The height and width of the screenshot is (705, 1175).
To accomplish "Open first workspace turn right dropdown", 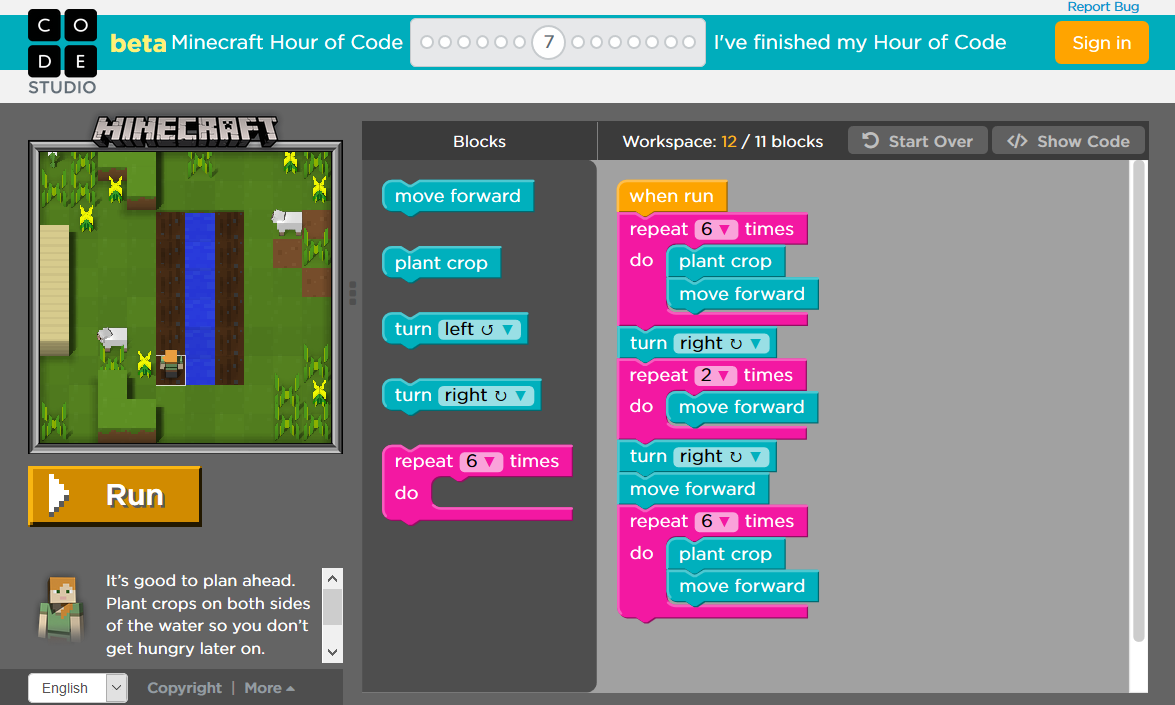I will click(x=722, y=343).
